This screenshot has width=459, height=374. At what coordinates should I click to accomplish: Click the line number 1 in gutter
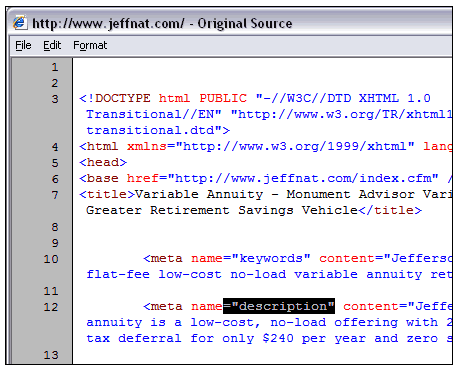tap(55, 67)
